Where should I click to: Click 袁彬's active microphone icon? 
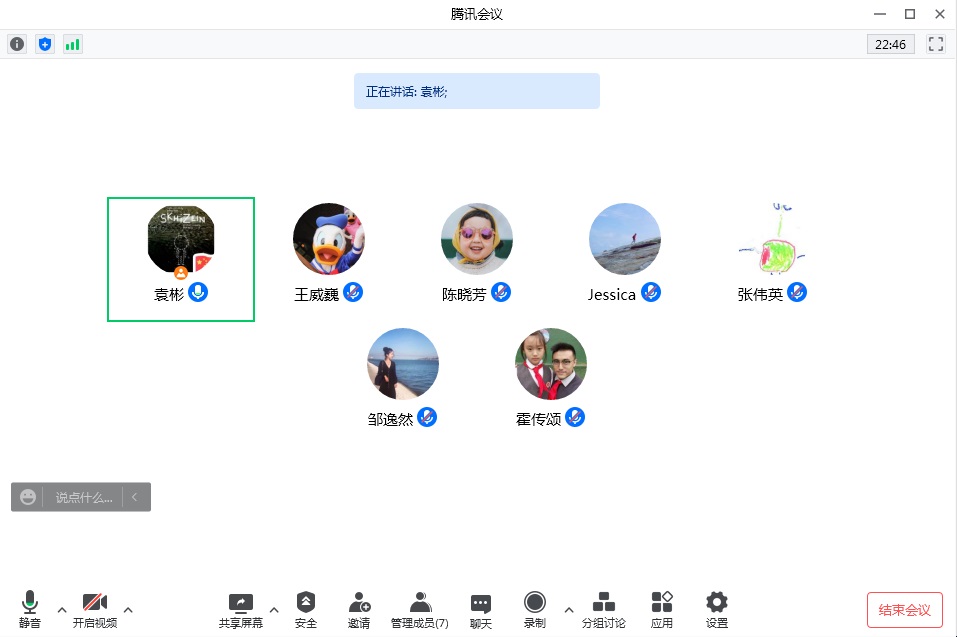click(x=198, y=292)
